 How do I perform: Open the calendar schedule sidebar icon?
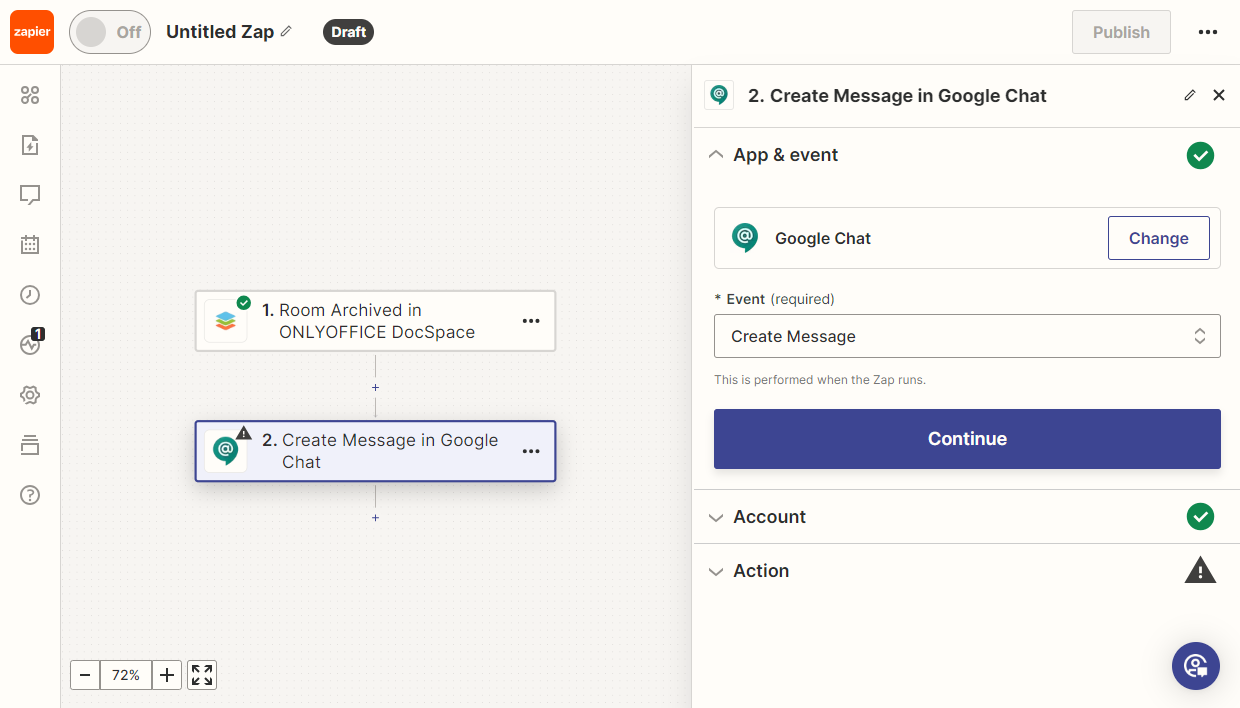point(30,245)
